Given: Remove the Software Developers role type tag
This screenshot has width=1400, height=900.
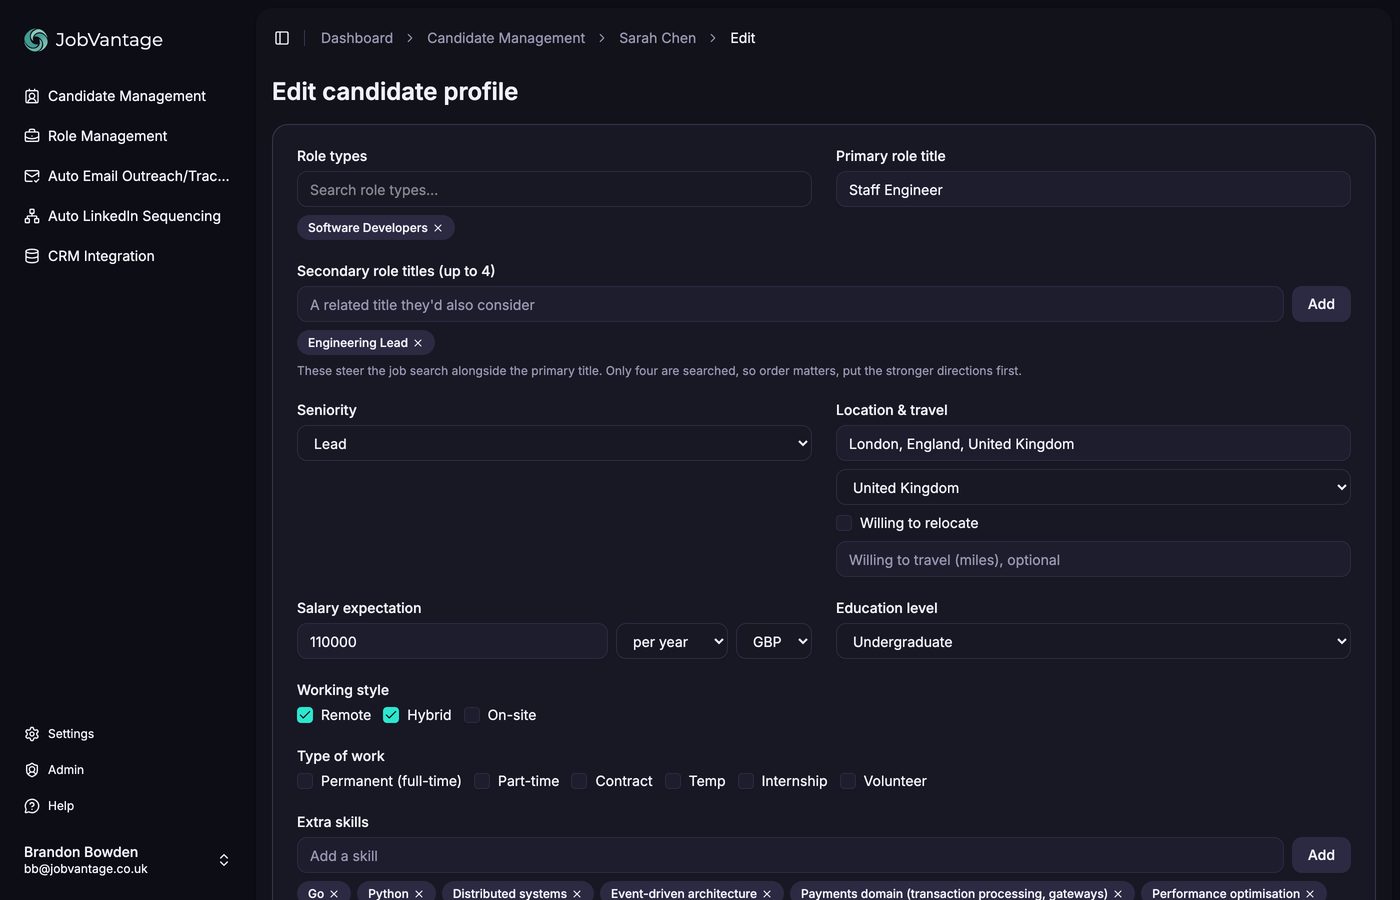Looking at the screenshot, I should pyautogui.click(x=438, y=228).
